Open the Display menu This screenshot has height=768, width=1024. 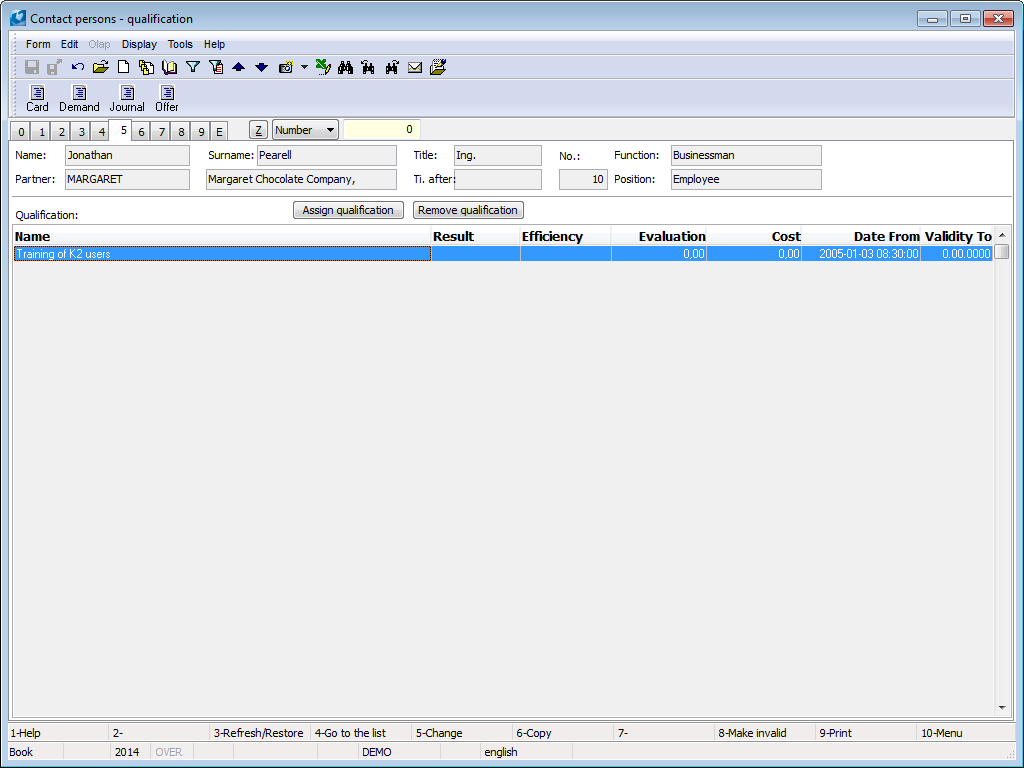click(139, 44)
